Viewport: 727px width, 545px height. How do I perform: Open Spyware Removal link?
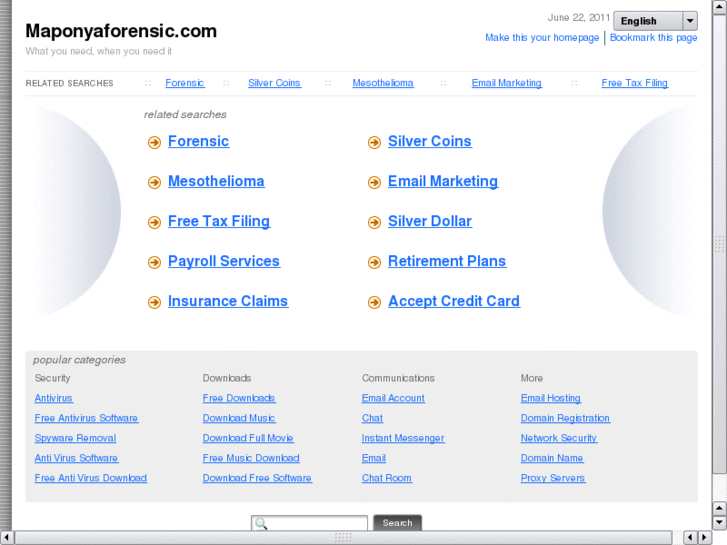(75, 438)
